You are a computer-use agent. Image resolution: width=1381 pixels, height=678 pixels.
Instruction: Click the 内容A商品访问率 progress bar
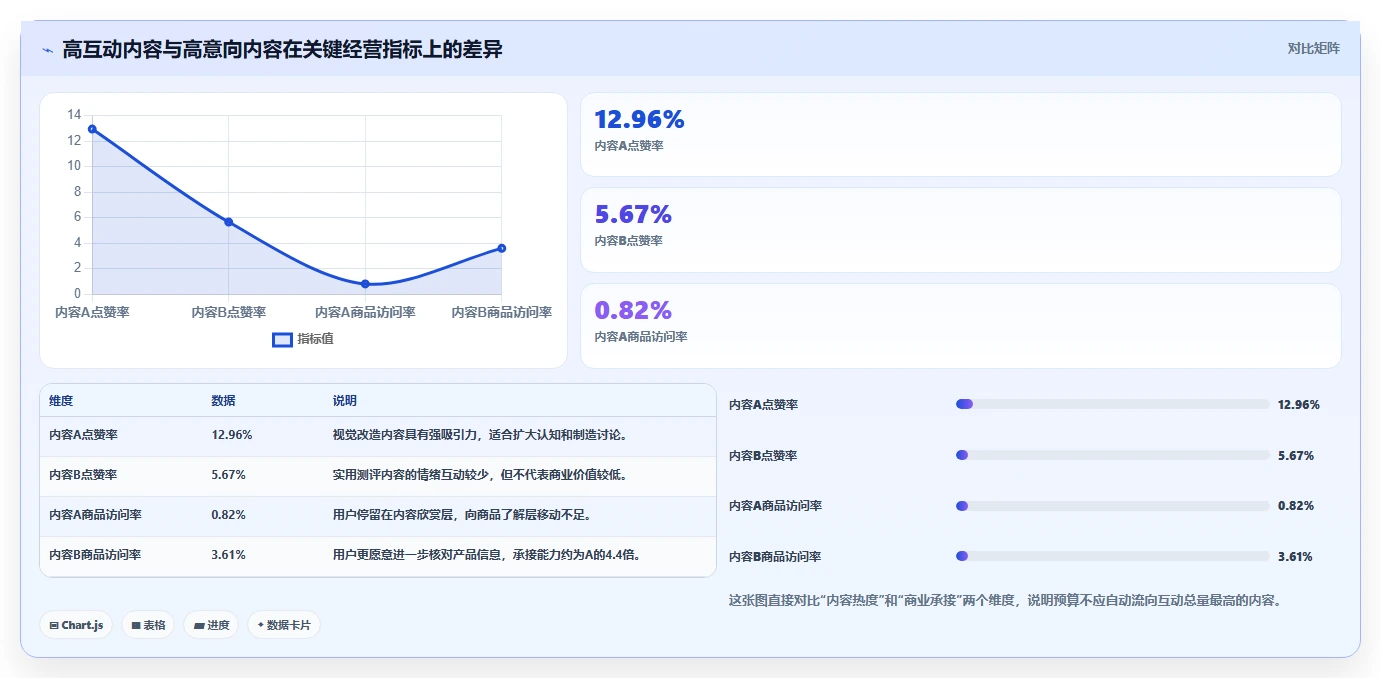1112,506
